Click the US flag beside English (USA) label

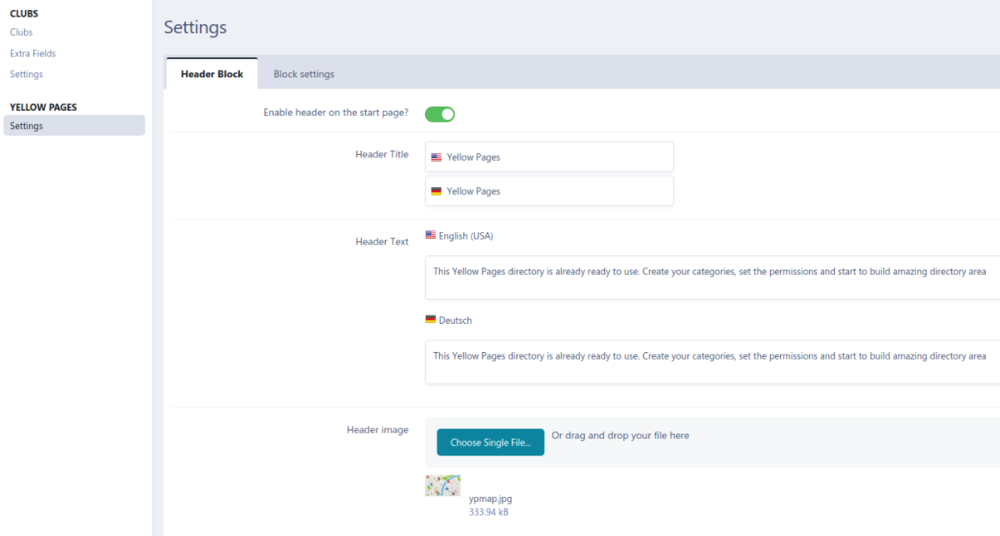pos(430,236)
